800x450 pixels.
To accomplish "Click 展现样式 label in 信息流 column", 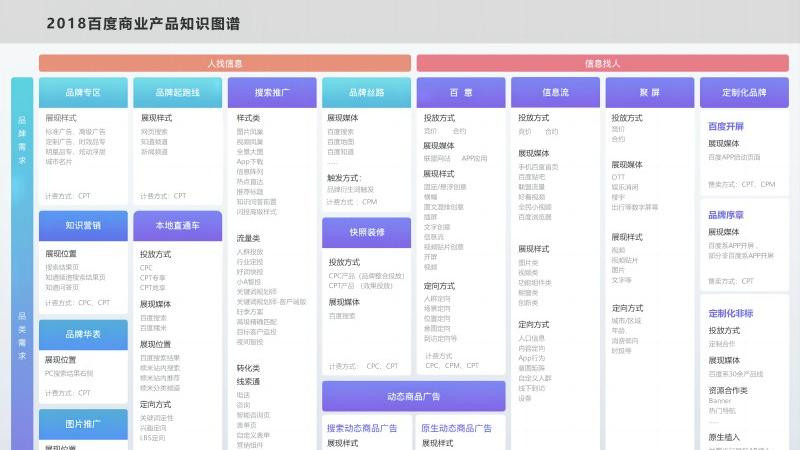I will (534, 249).
